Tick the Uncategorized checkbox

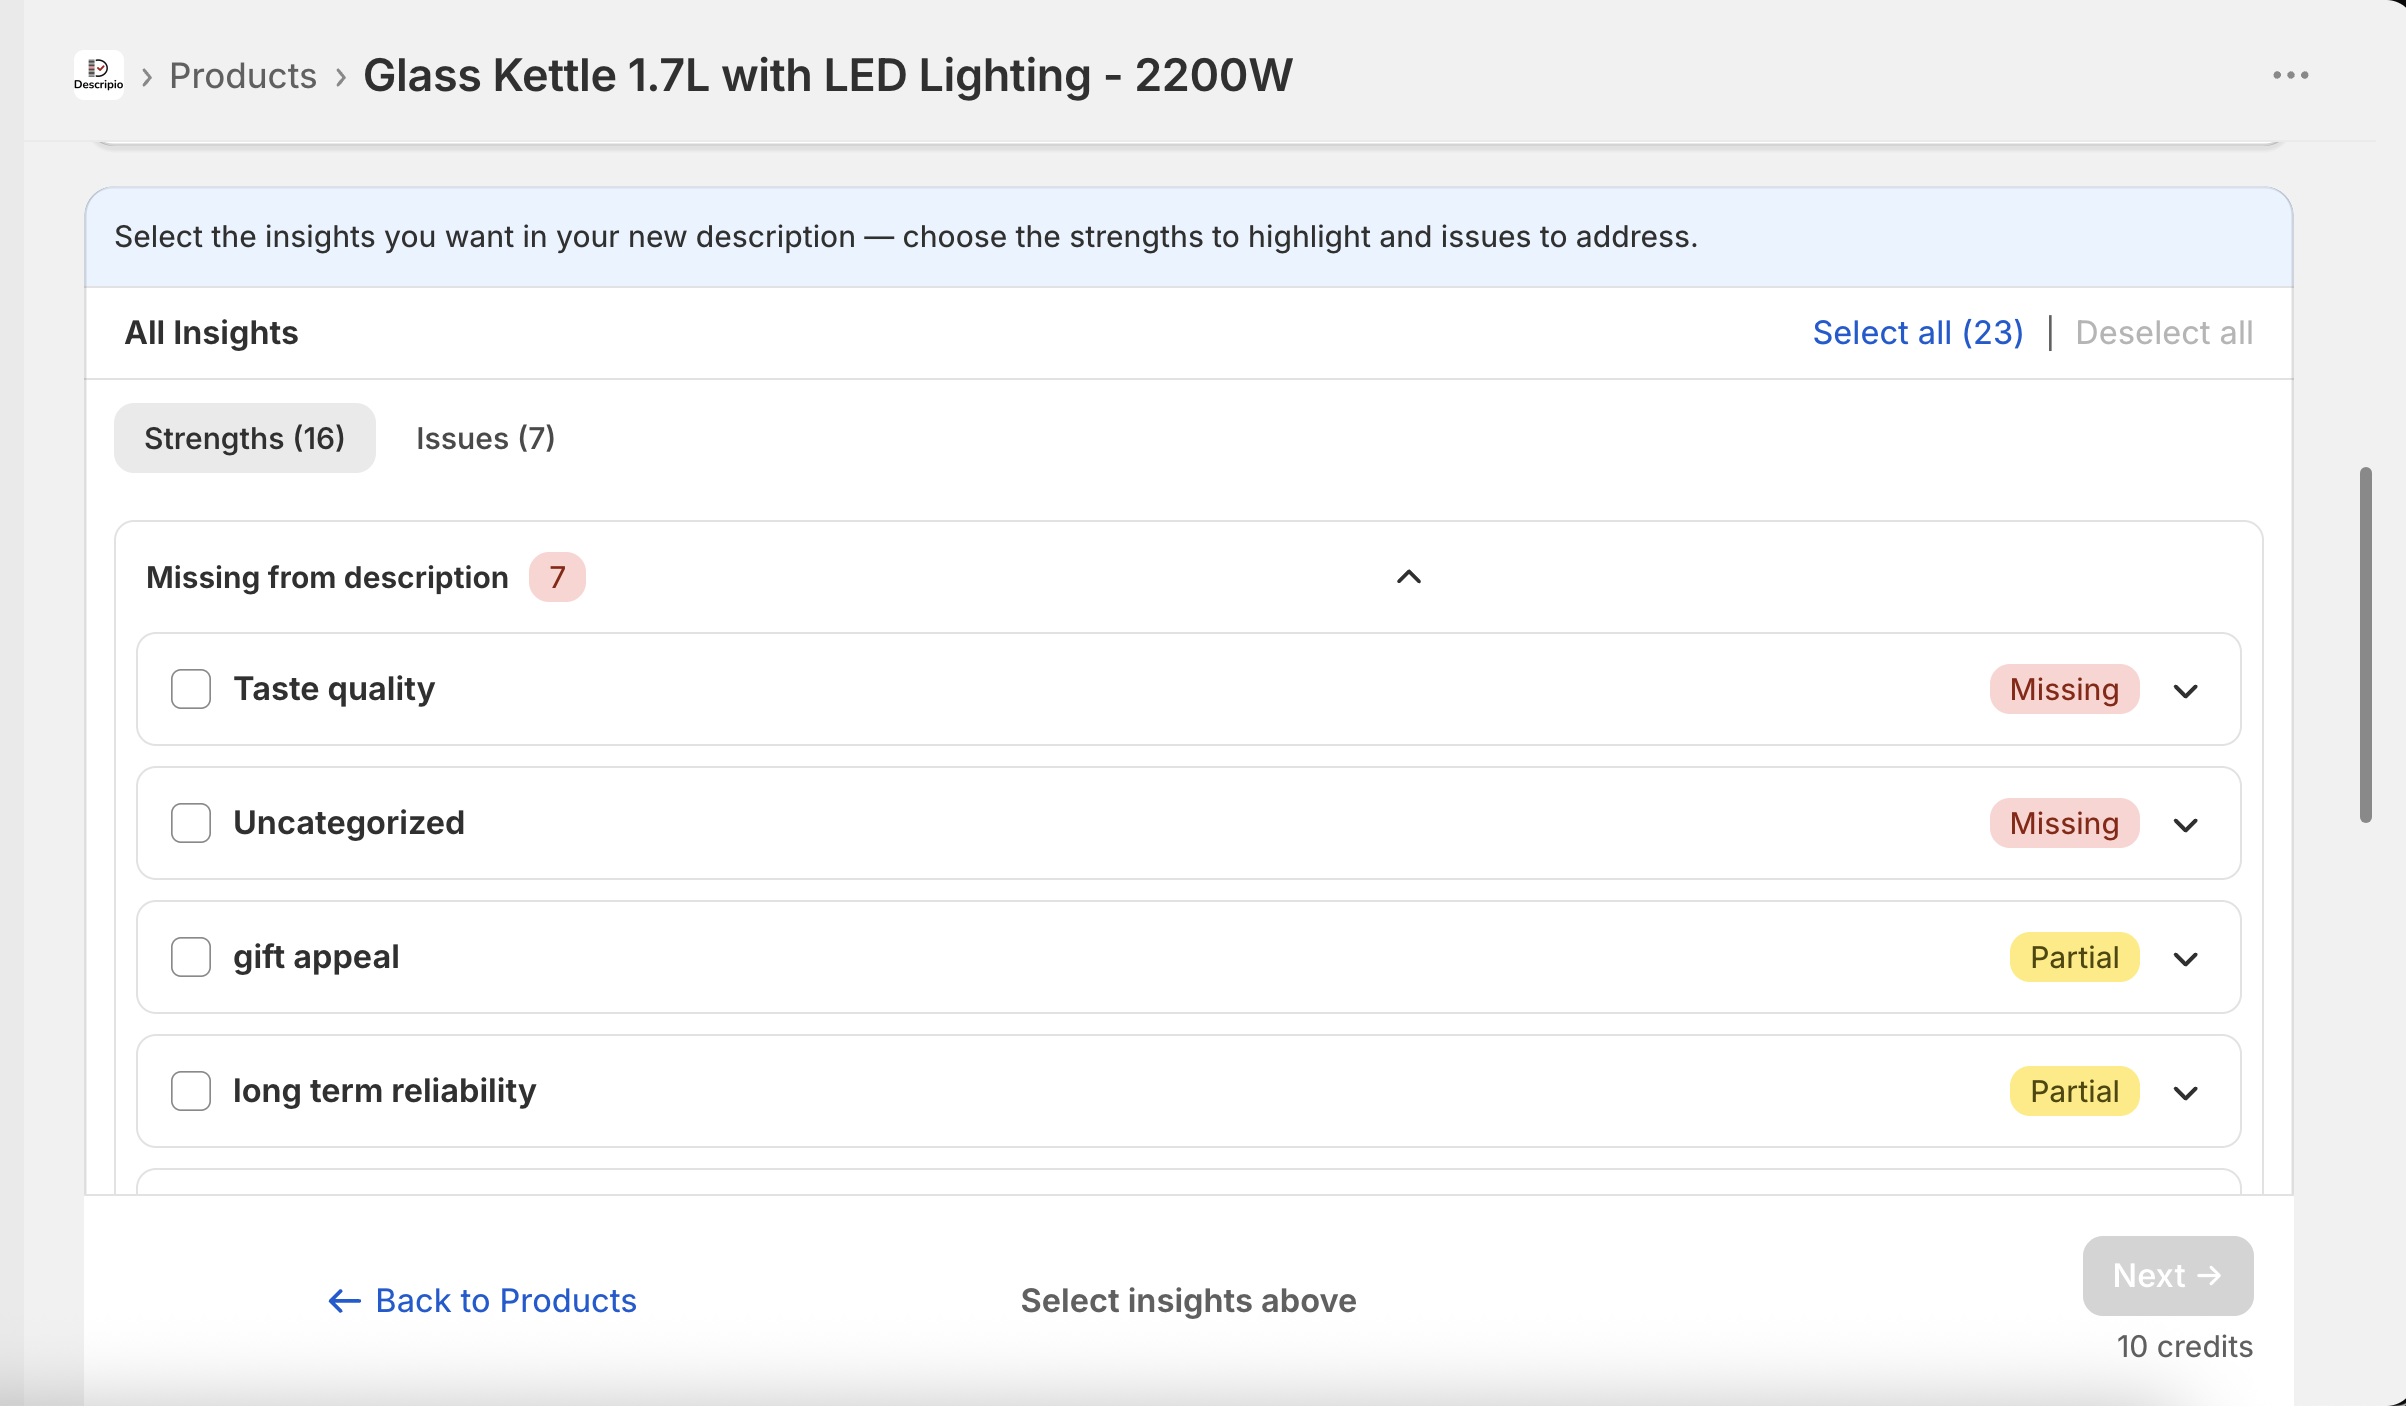pyautogui.click(x=191, y=823)
